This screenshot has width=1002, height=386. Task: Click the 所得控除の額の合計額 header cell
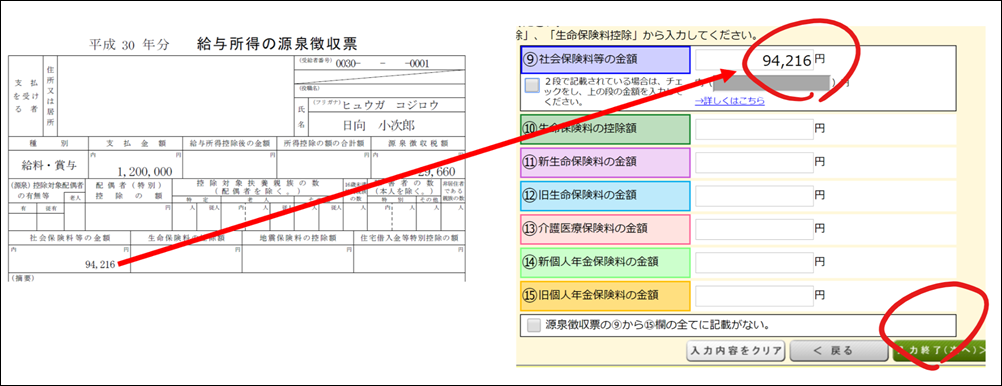tap(323, 143)
